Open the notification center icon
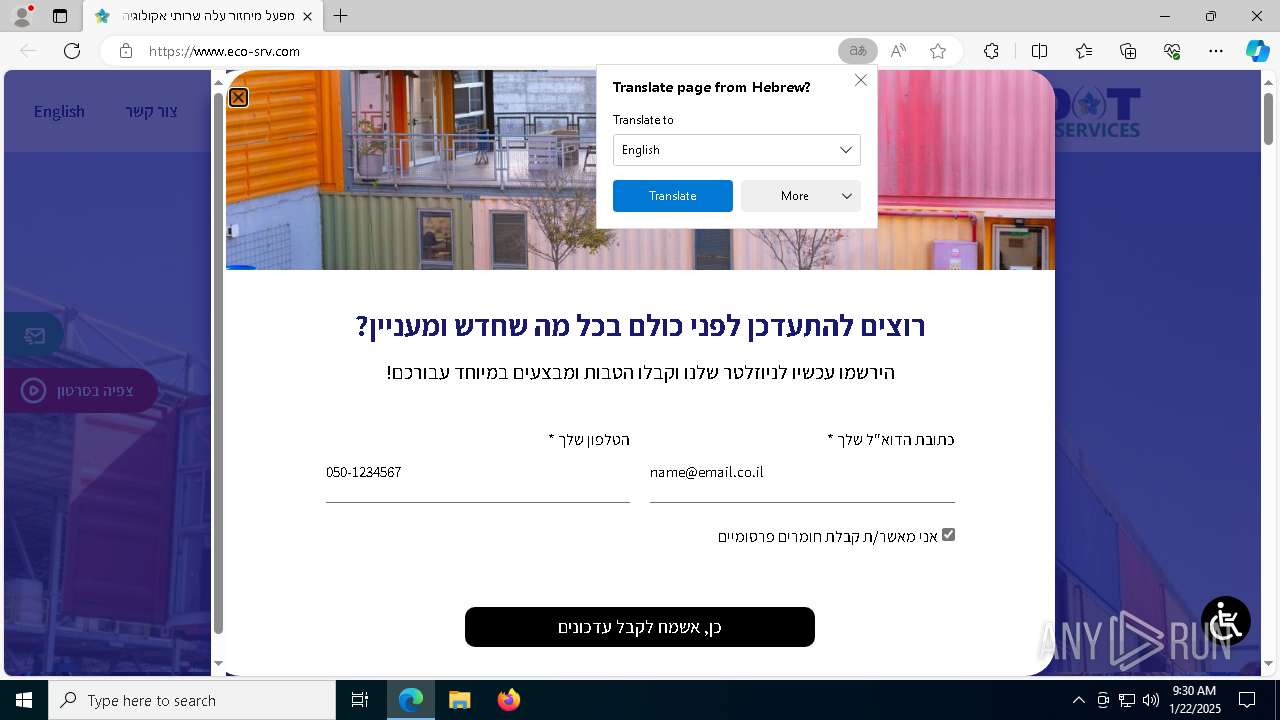This screenshot has width=1280, height=720. coord(1247,700)
